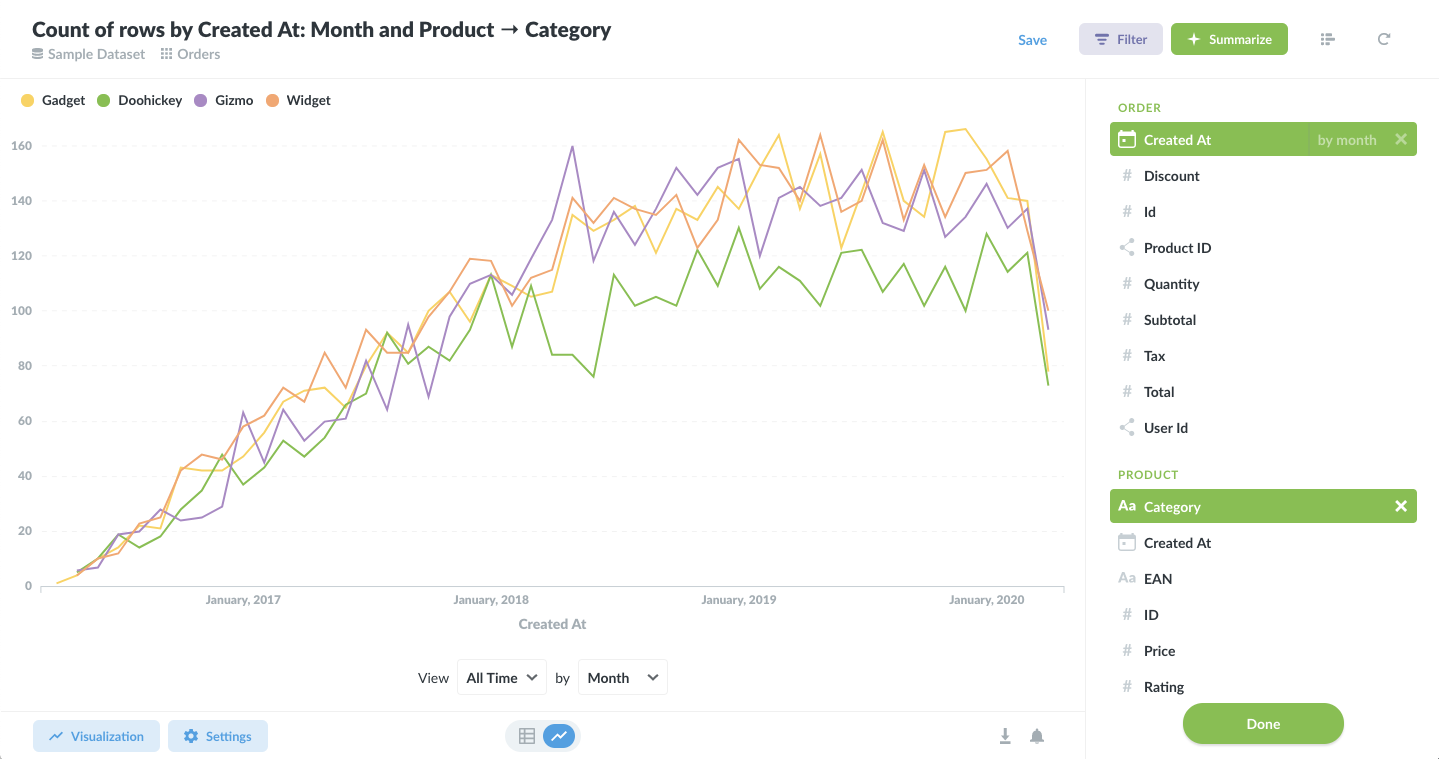Click the alert bell icon
This screenshot has height=759, width=1439.
point(1037,736)
